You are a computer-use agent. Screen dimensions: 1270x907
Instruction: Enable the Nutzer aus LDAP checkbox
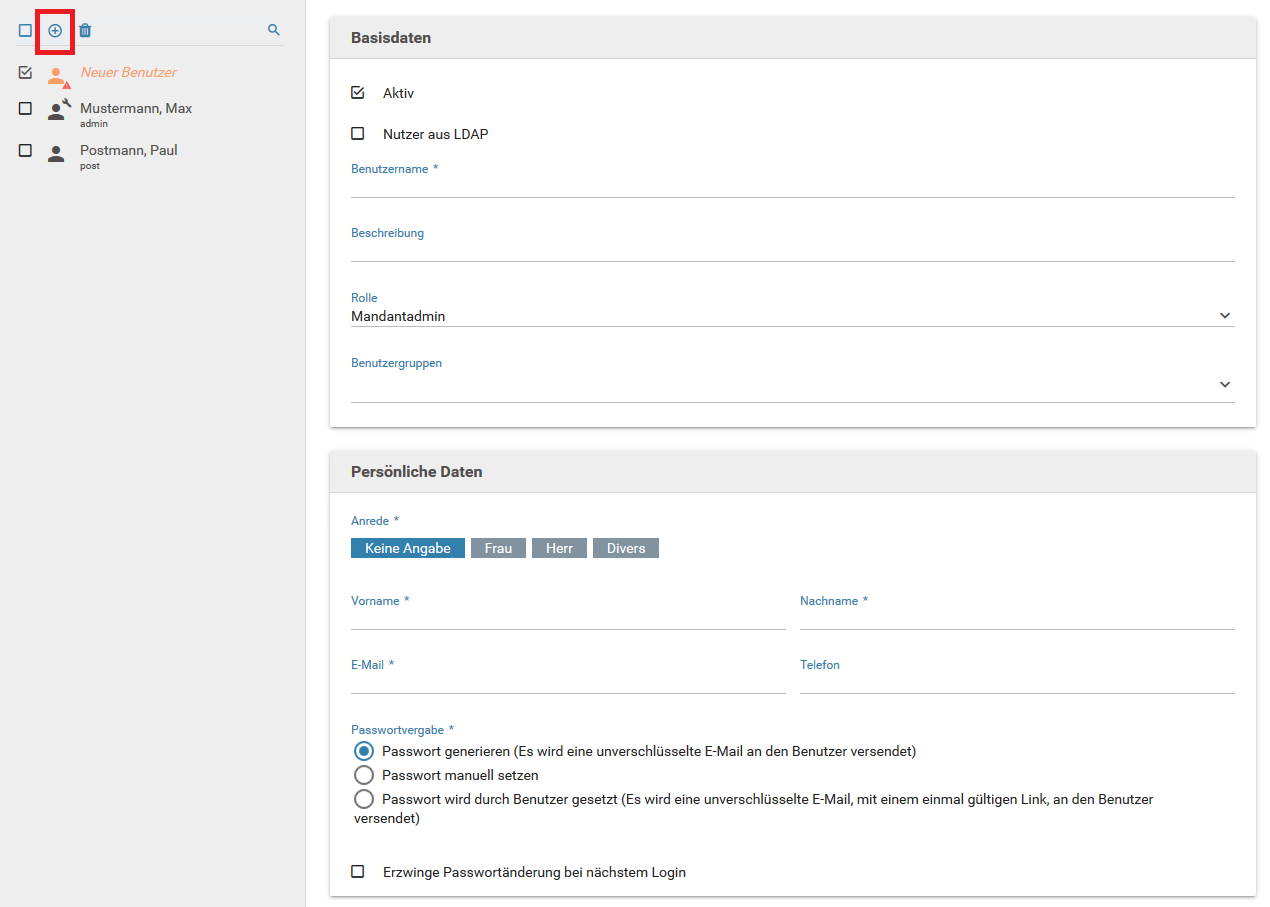coord(358,134)
